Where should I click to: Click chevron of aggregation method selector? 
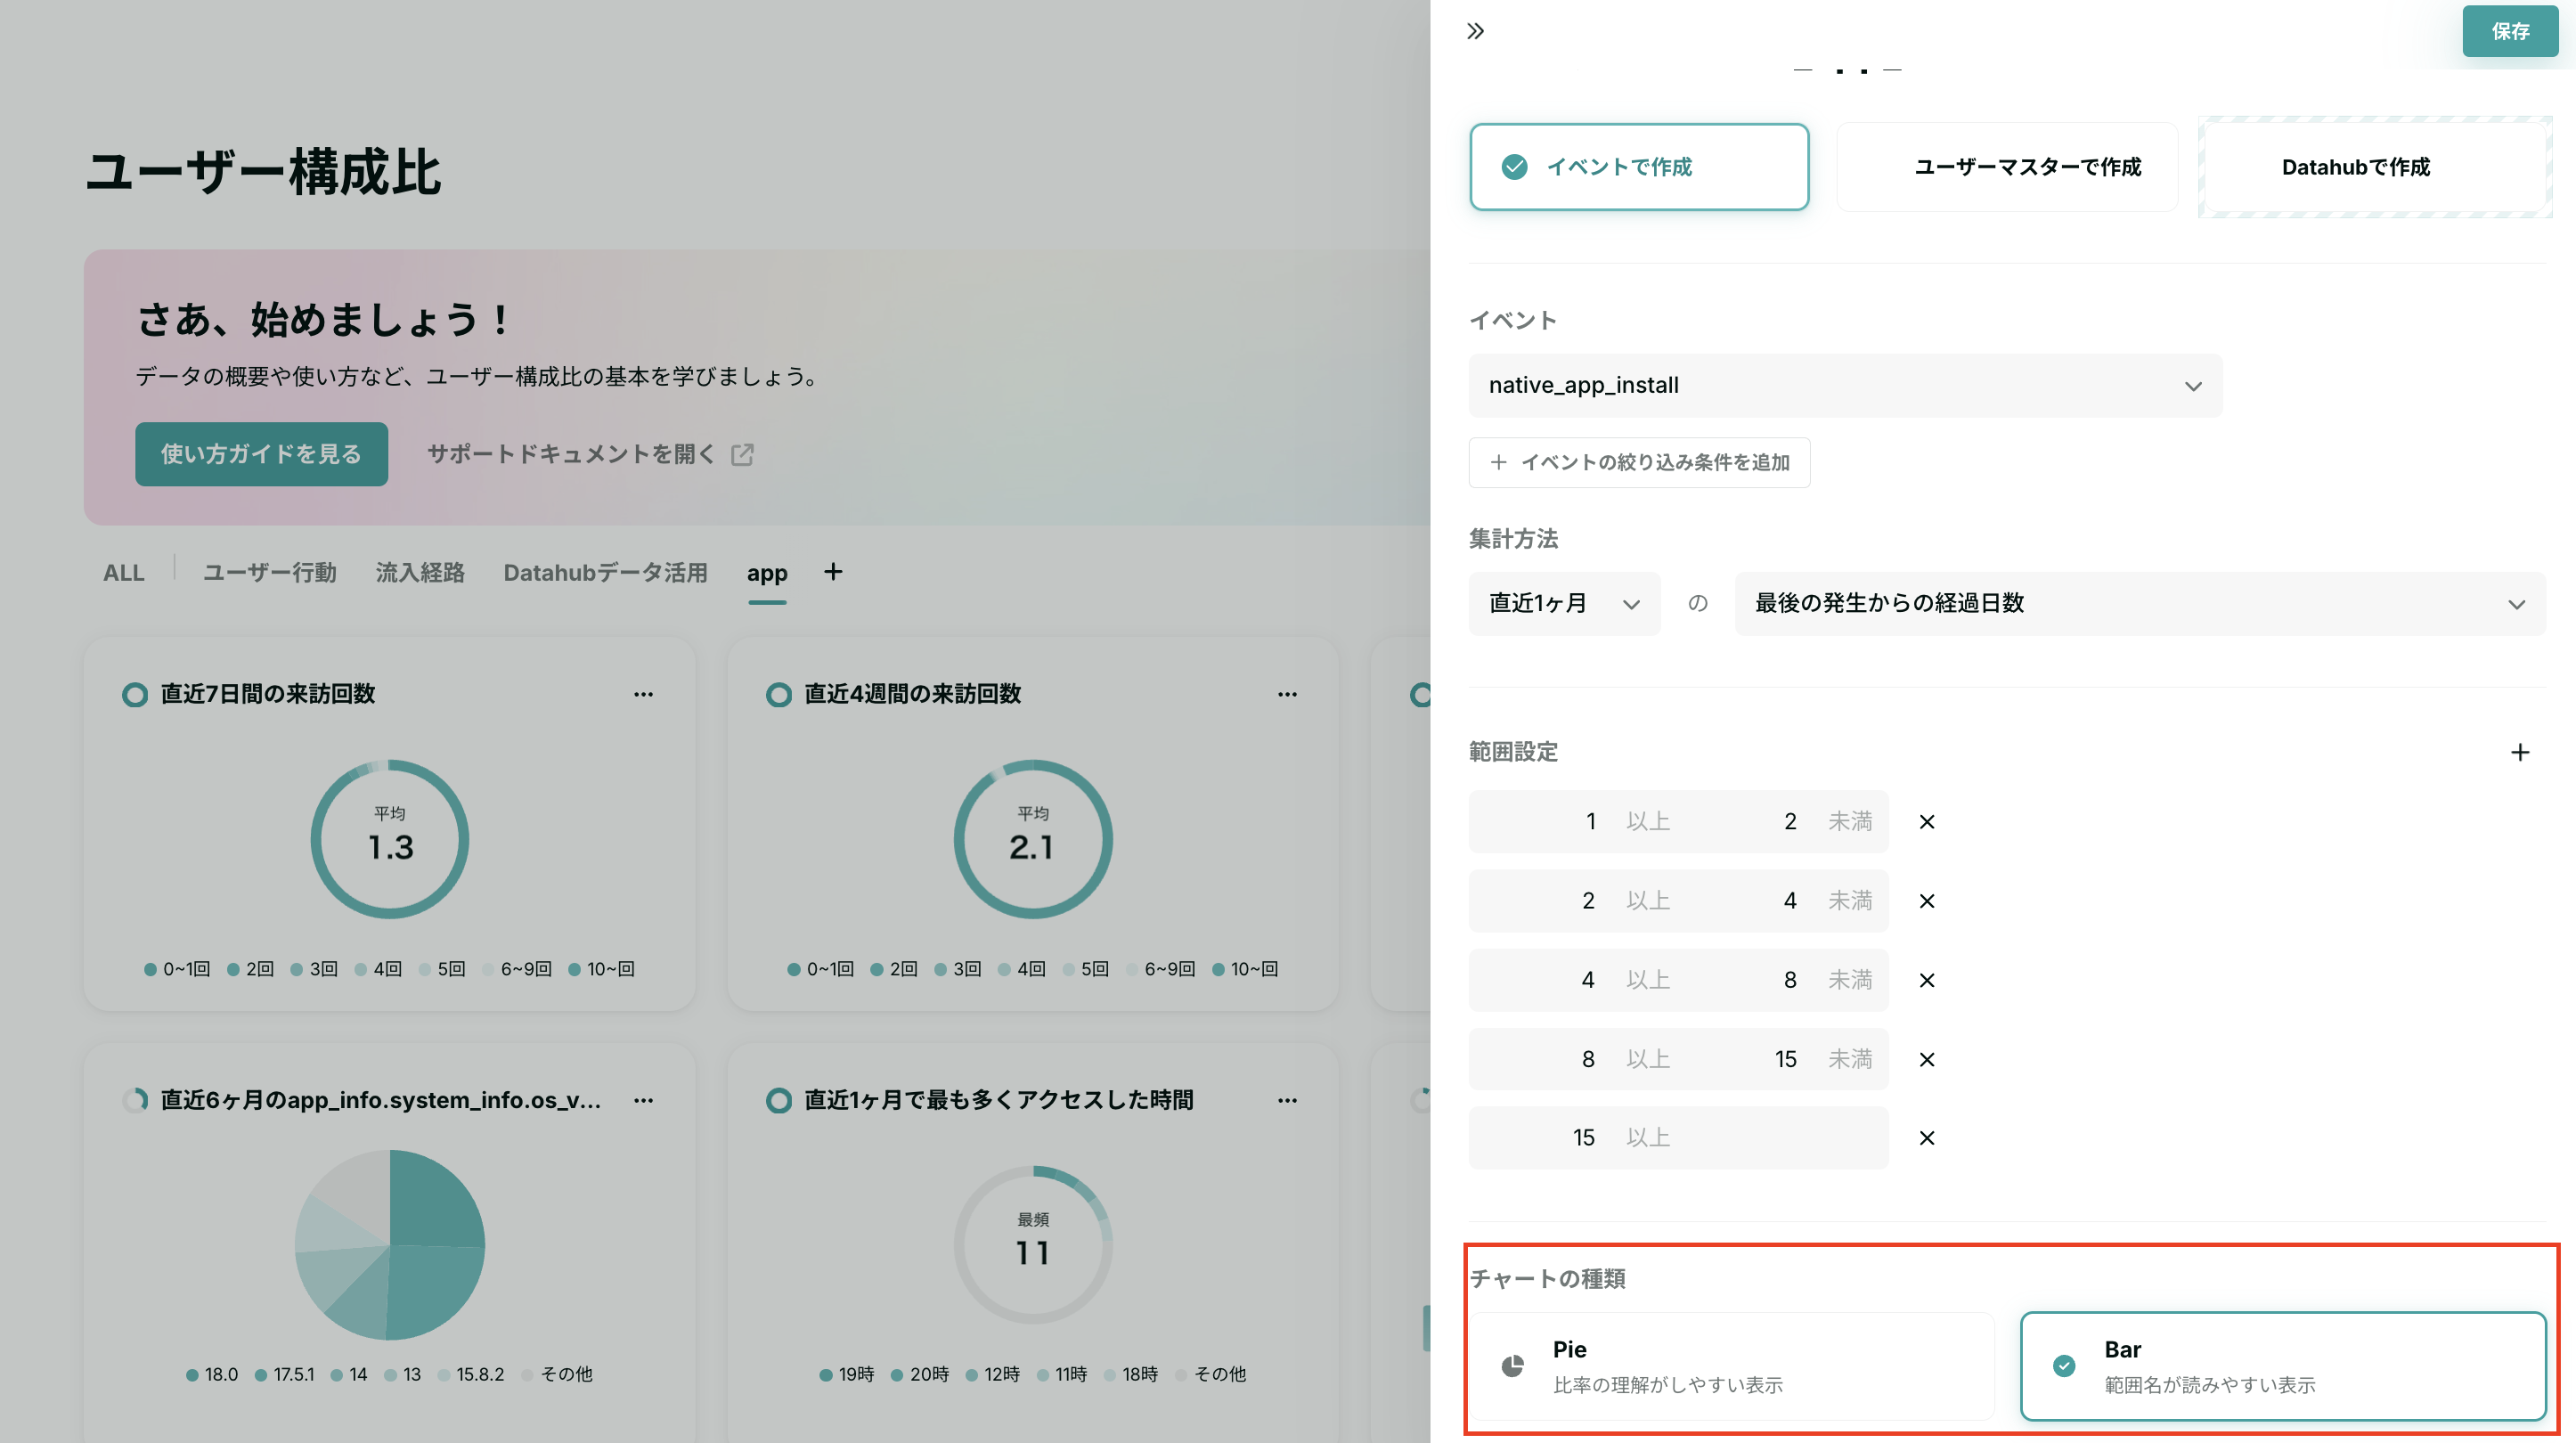point(2517,604)
